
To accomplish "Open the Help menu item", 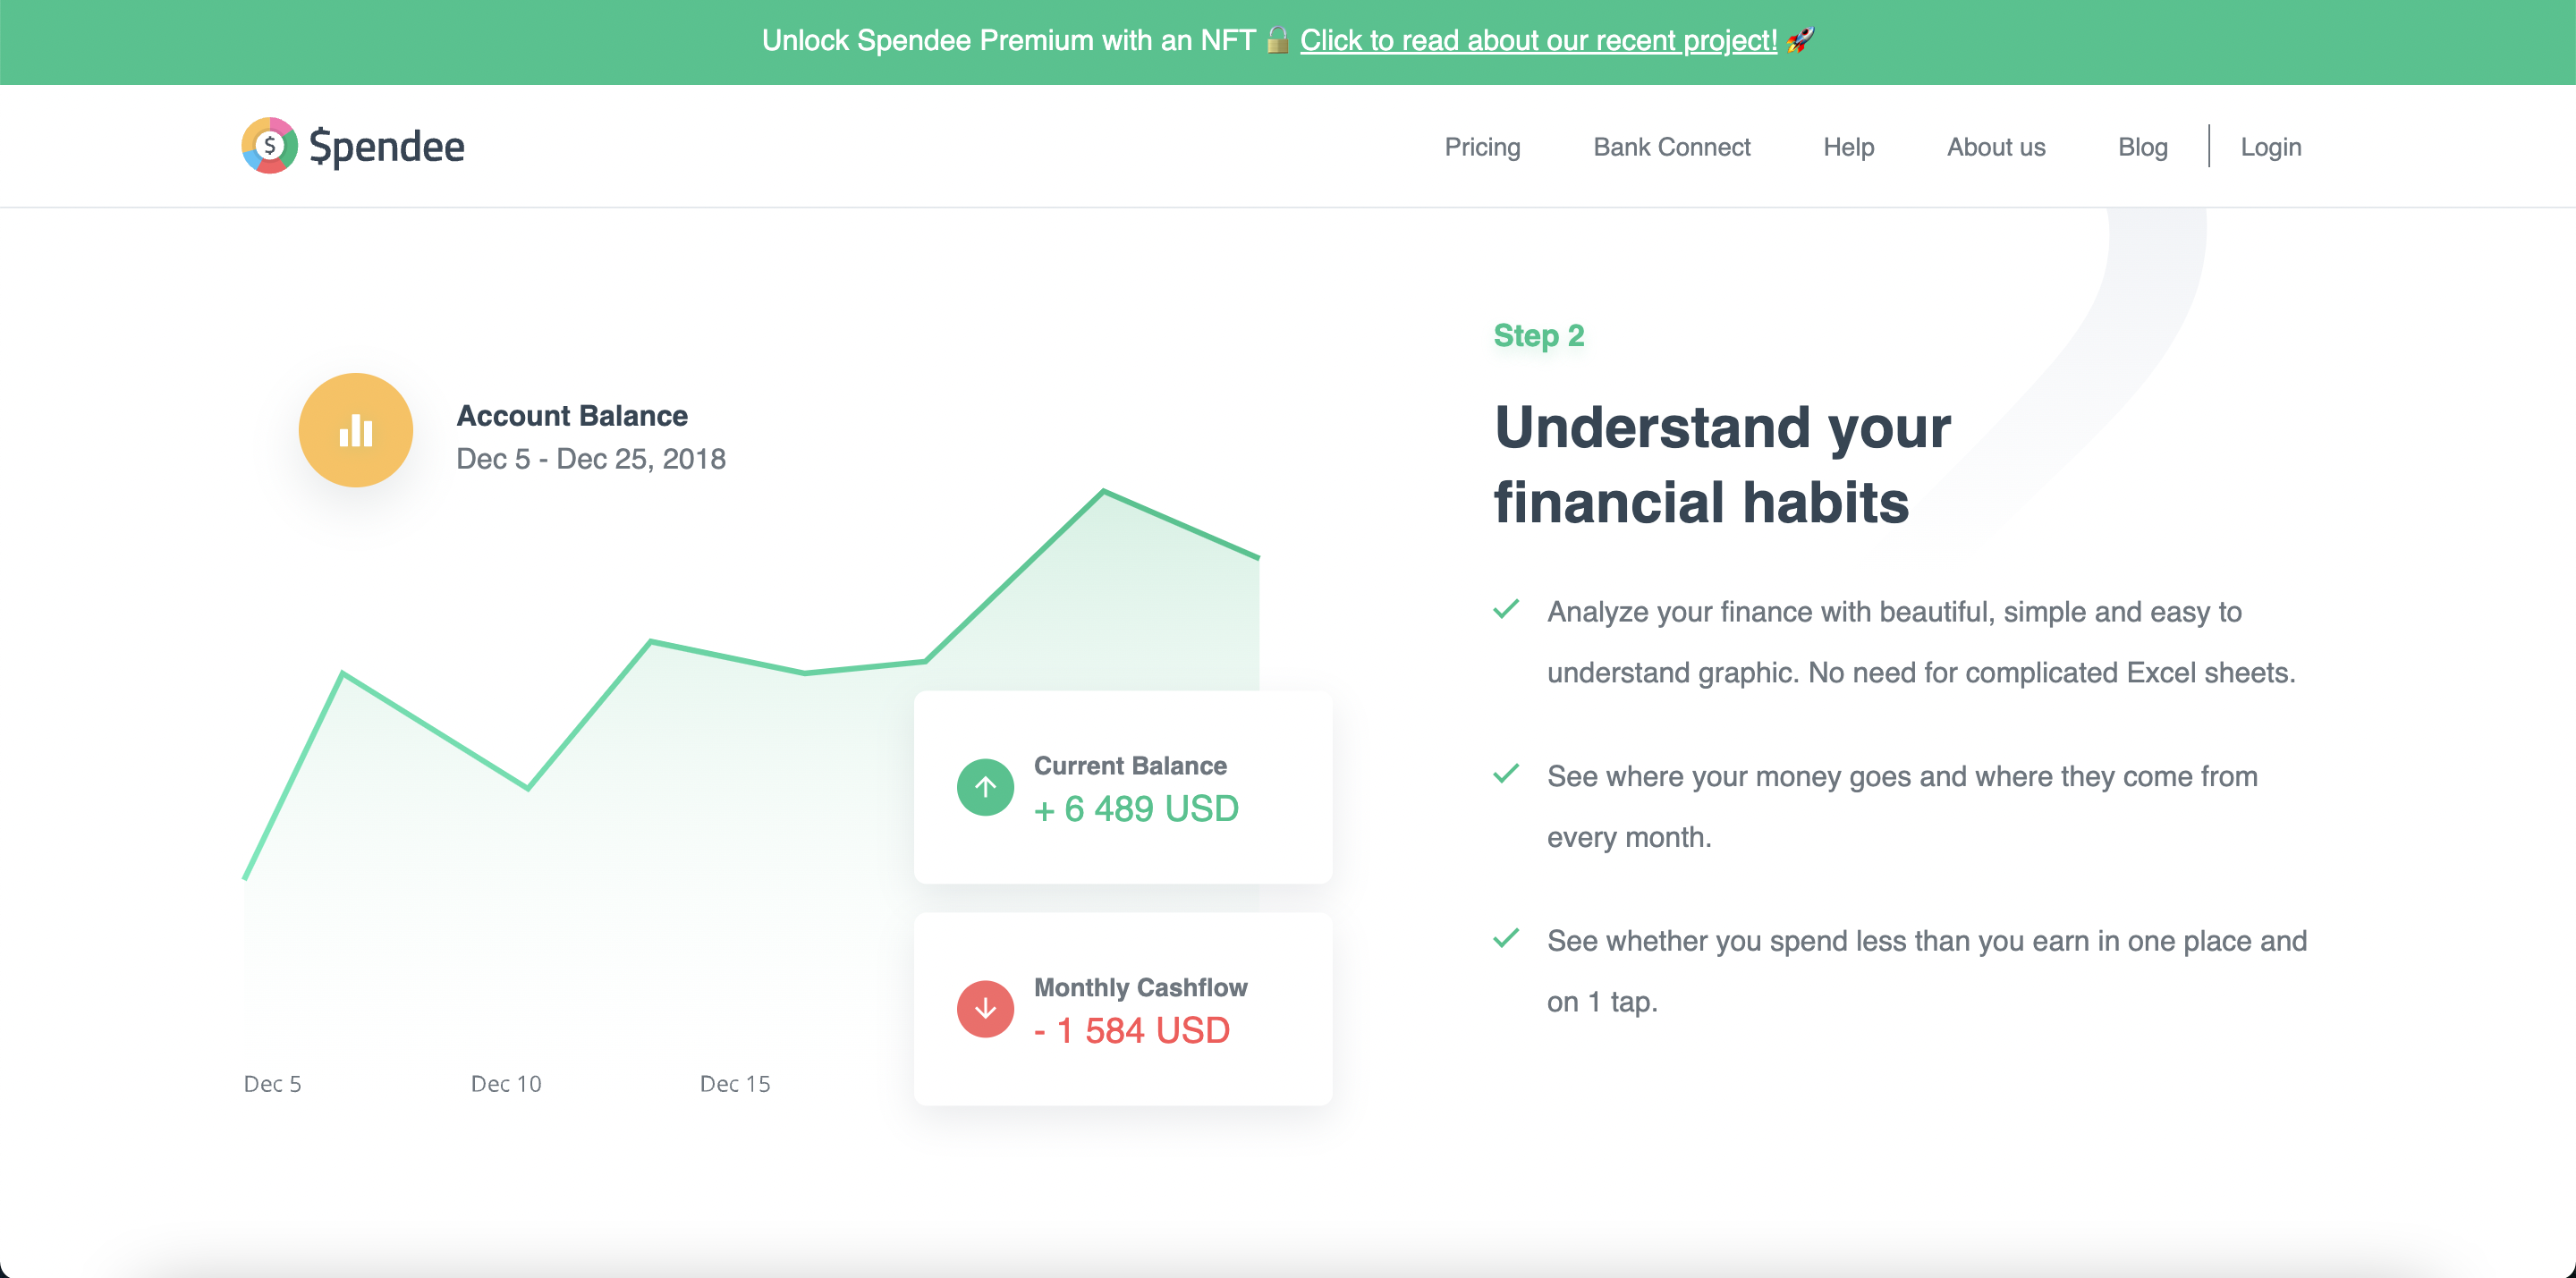I will pyautogui.click(x=1848, y=147).
